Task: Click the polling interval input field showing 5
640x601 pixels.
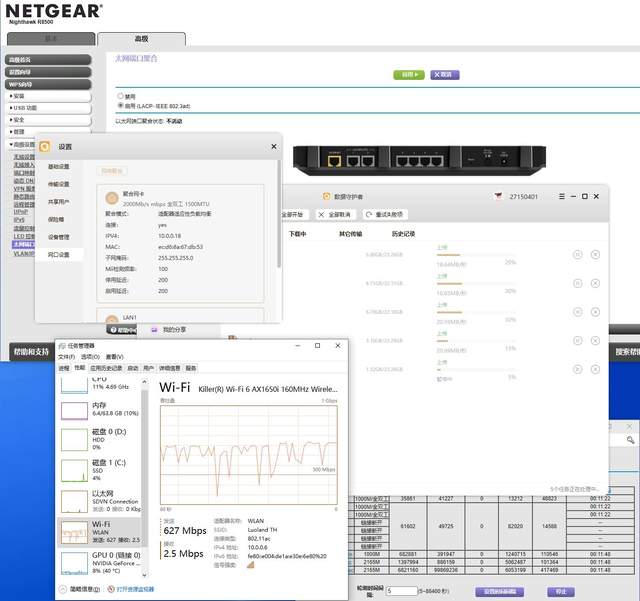Action: (402, 591)
